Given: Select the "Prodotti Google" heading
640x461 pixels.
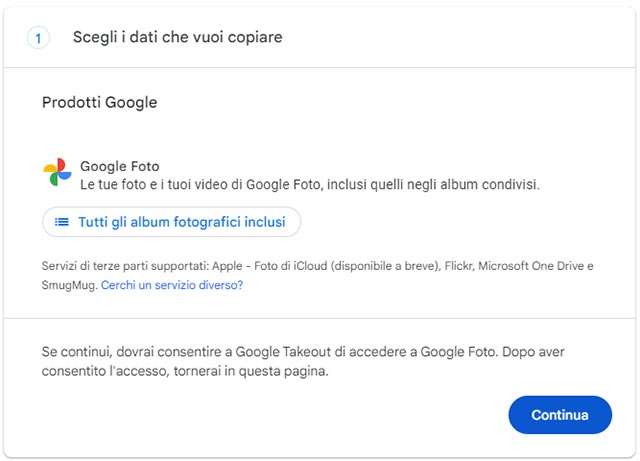Looking at the screenshot, I should [x=100, y=102].
